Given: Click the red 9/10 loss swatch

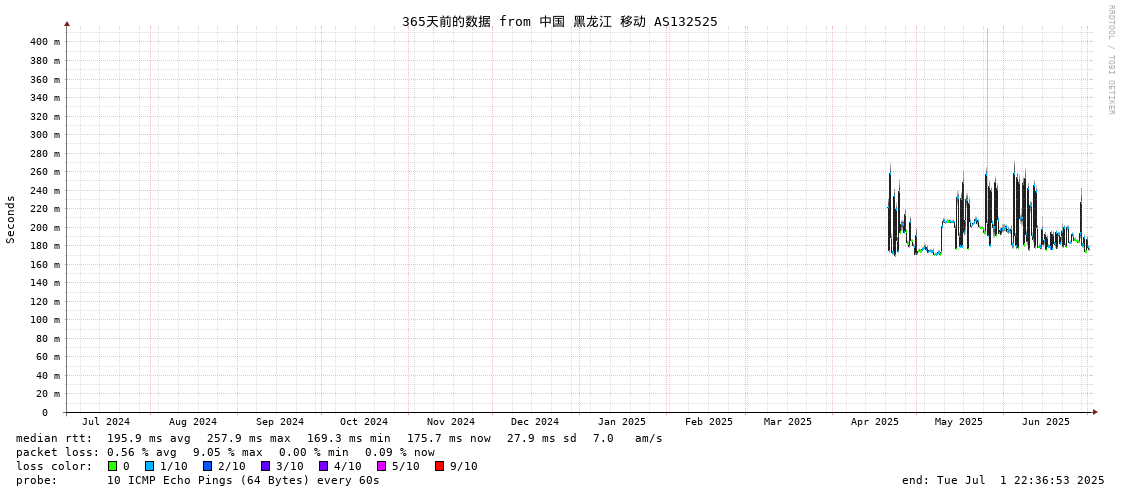Looking at the screenshot, I should pos(439,466).
